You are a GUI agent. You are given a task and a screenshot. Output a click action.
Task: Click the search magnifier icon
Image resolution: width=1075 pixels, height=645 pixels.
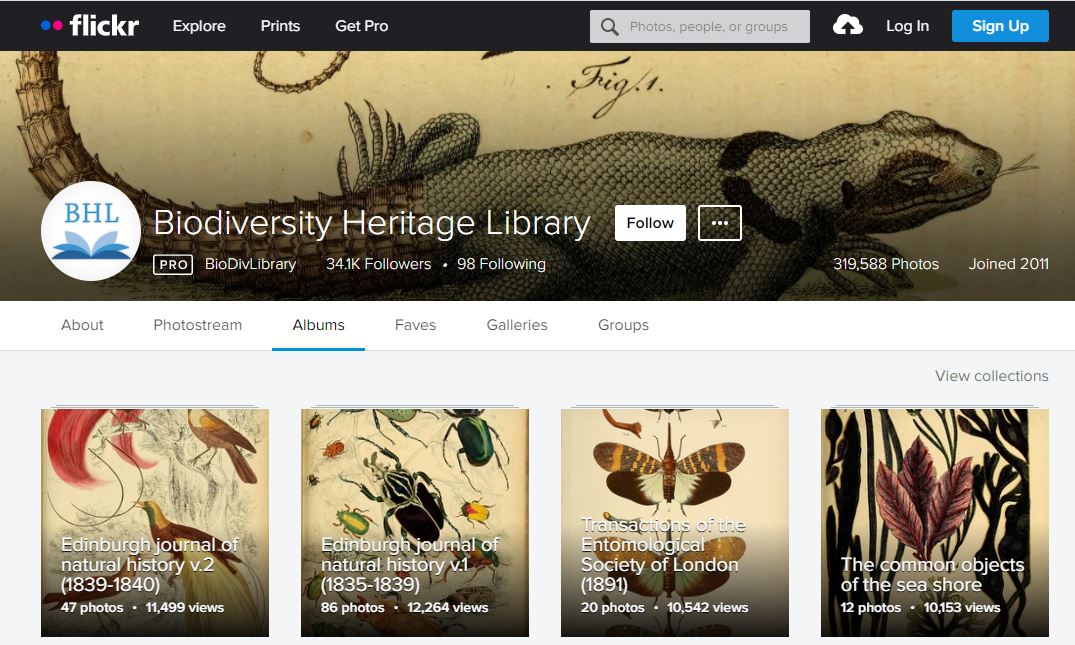pyautogui.click(x=609, y=26)
